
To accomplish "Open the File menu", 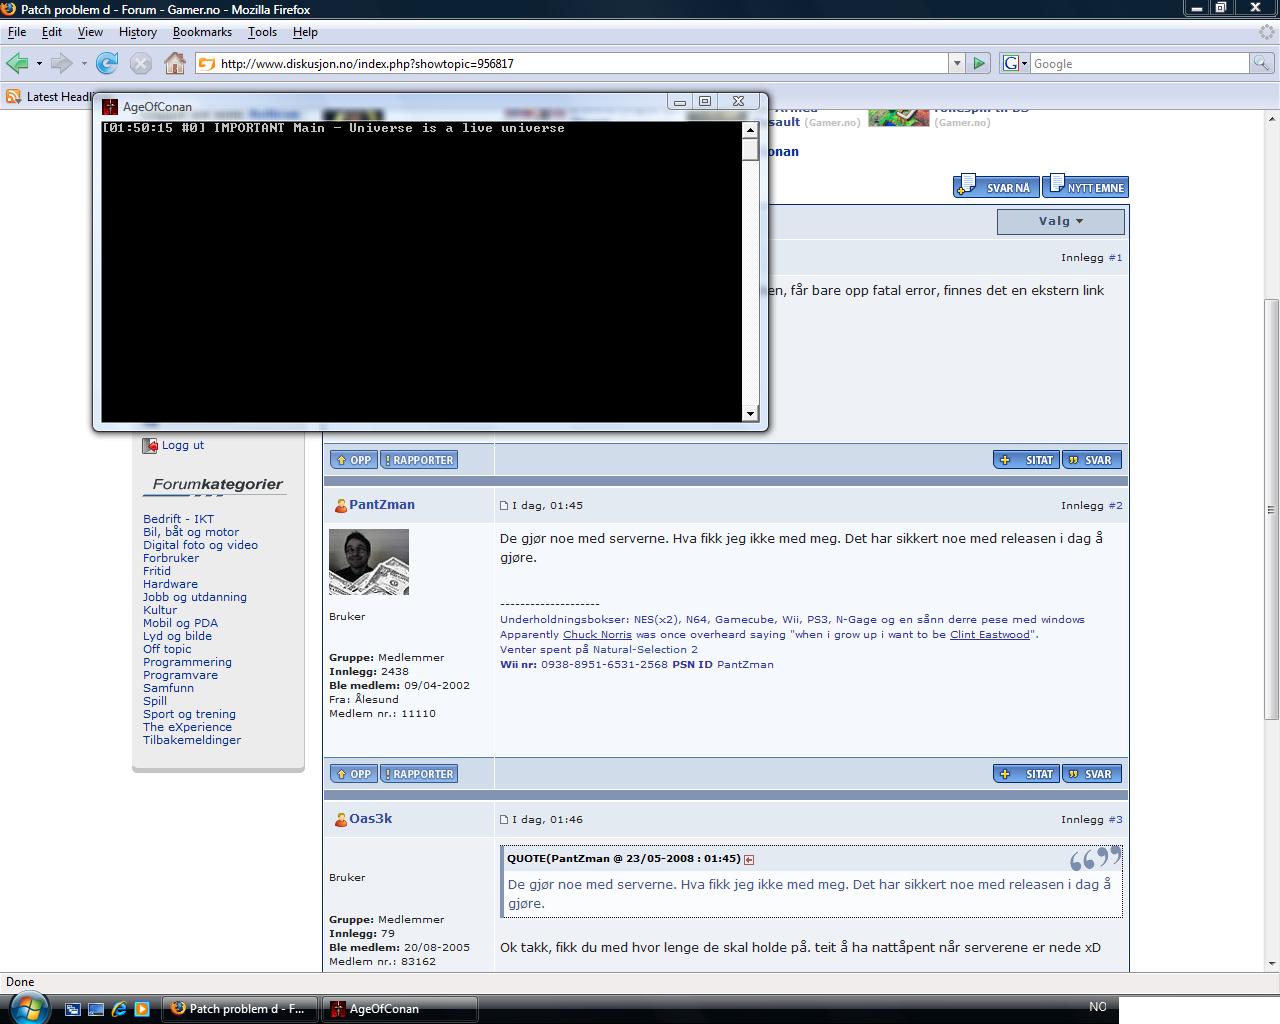I will 17,32.
